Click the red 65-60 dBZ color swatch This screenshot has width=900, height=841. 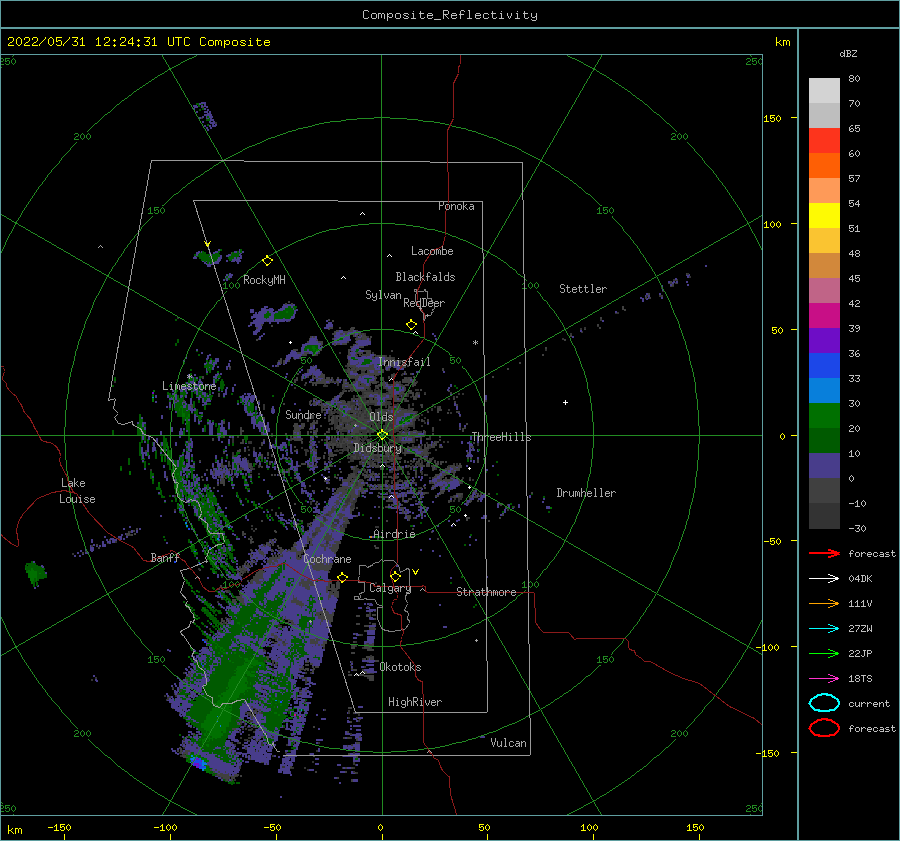point(824,141)
